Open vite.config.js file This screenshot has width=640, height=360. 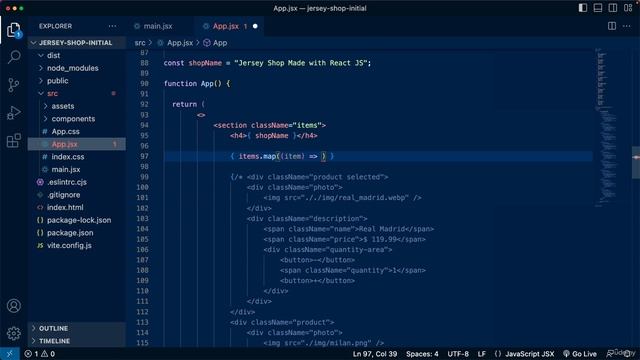coord(77,245)
